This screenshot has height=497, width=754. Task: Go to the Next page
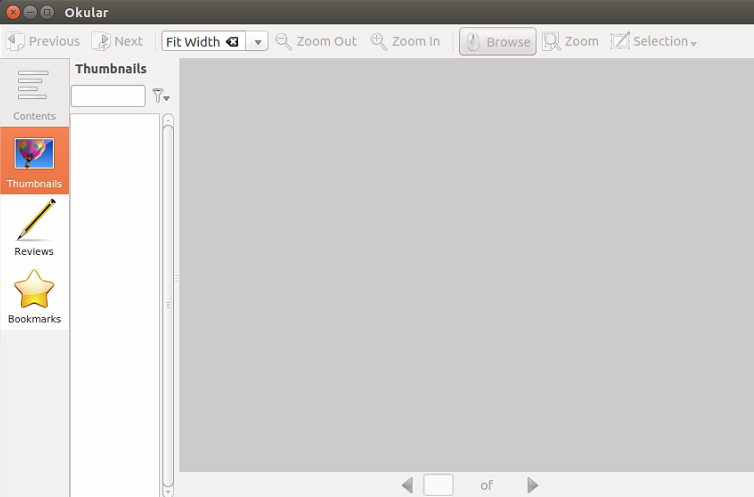pos(117,41)
